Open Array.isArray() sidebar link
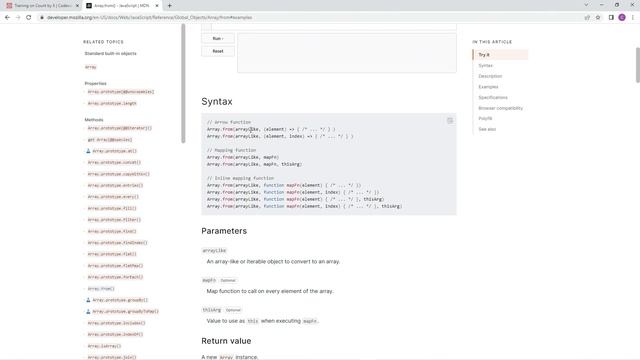 click(x=104, y=346)
